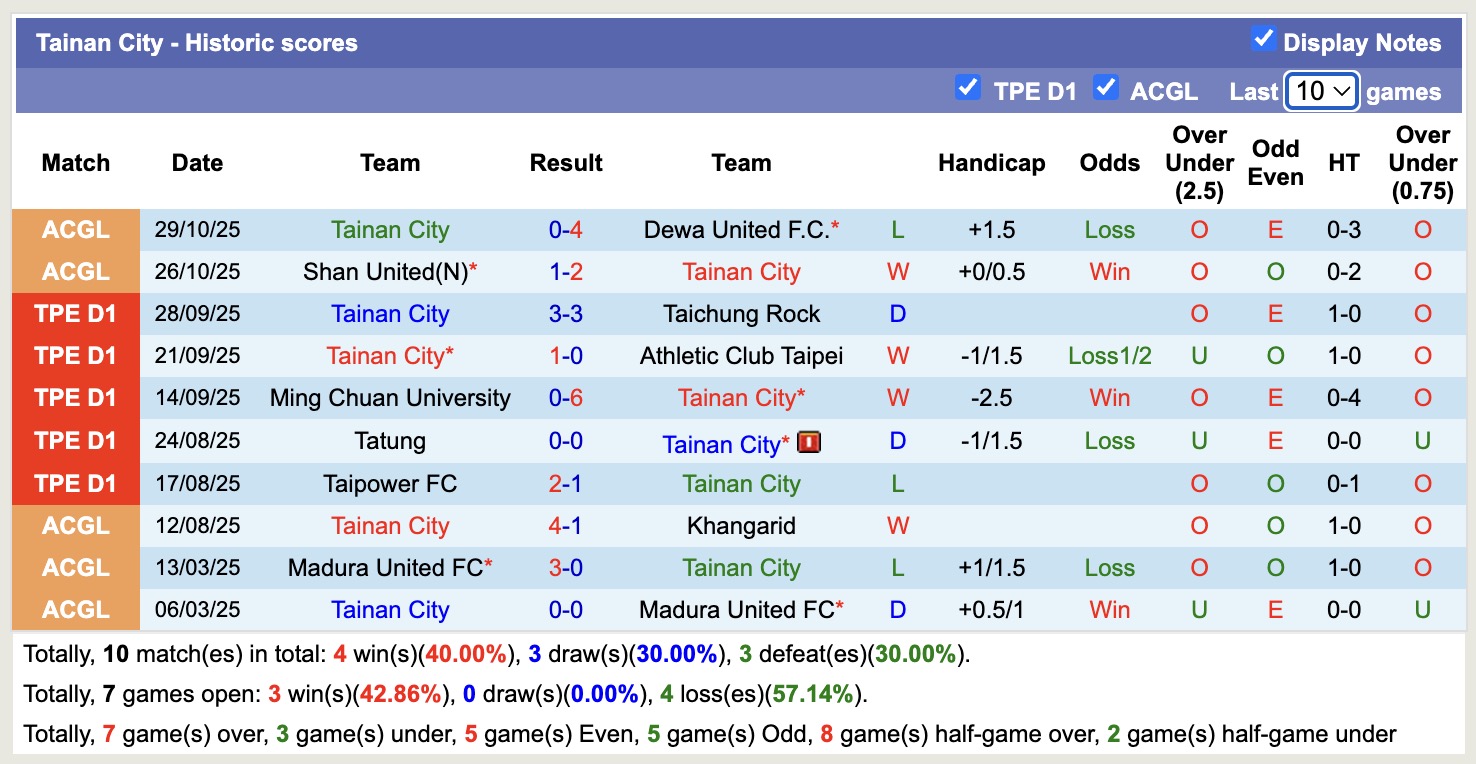This screenshot has width=1476, height=764.
Task: Click the 0-4 result score
Action: (x=566, y=230)
